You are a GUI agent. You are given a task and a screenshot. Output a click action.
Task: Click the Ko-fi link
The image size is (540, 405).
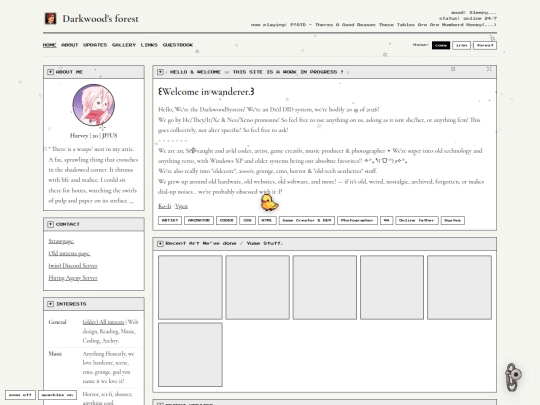[165, 206]
